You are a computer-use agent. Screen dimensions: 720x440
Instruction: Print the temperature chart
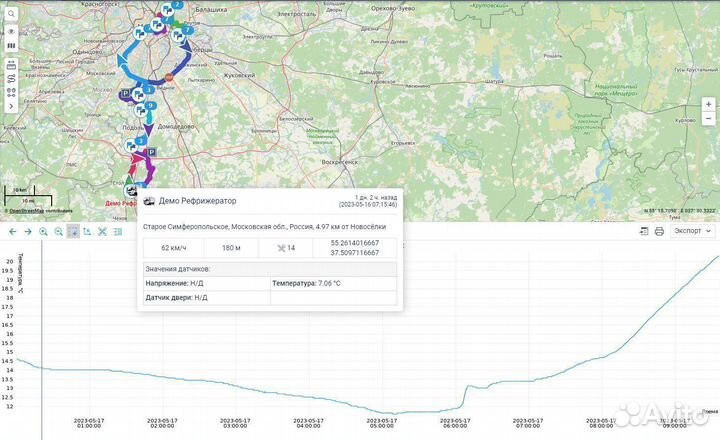pyautogui.click(x=659, y=231)
